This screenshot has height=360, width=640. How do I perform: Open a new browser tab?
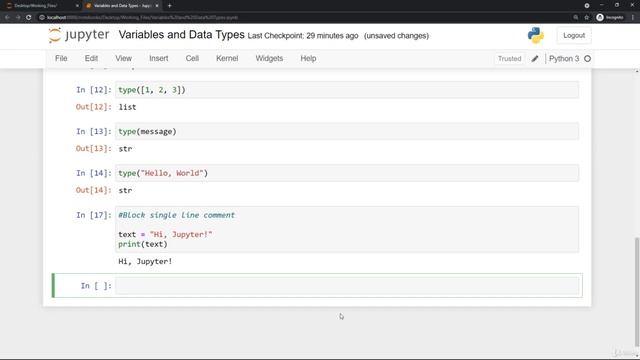coord(169,6)
